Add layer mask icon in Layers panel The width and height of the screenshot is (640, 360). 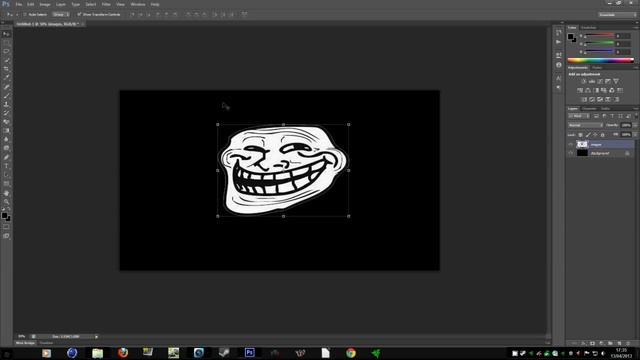click(x=592, y=343)
